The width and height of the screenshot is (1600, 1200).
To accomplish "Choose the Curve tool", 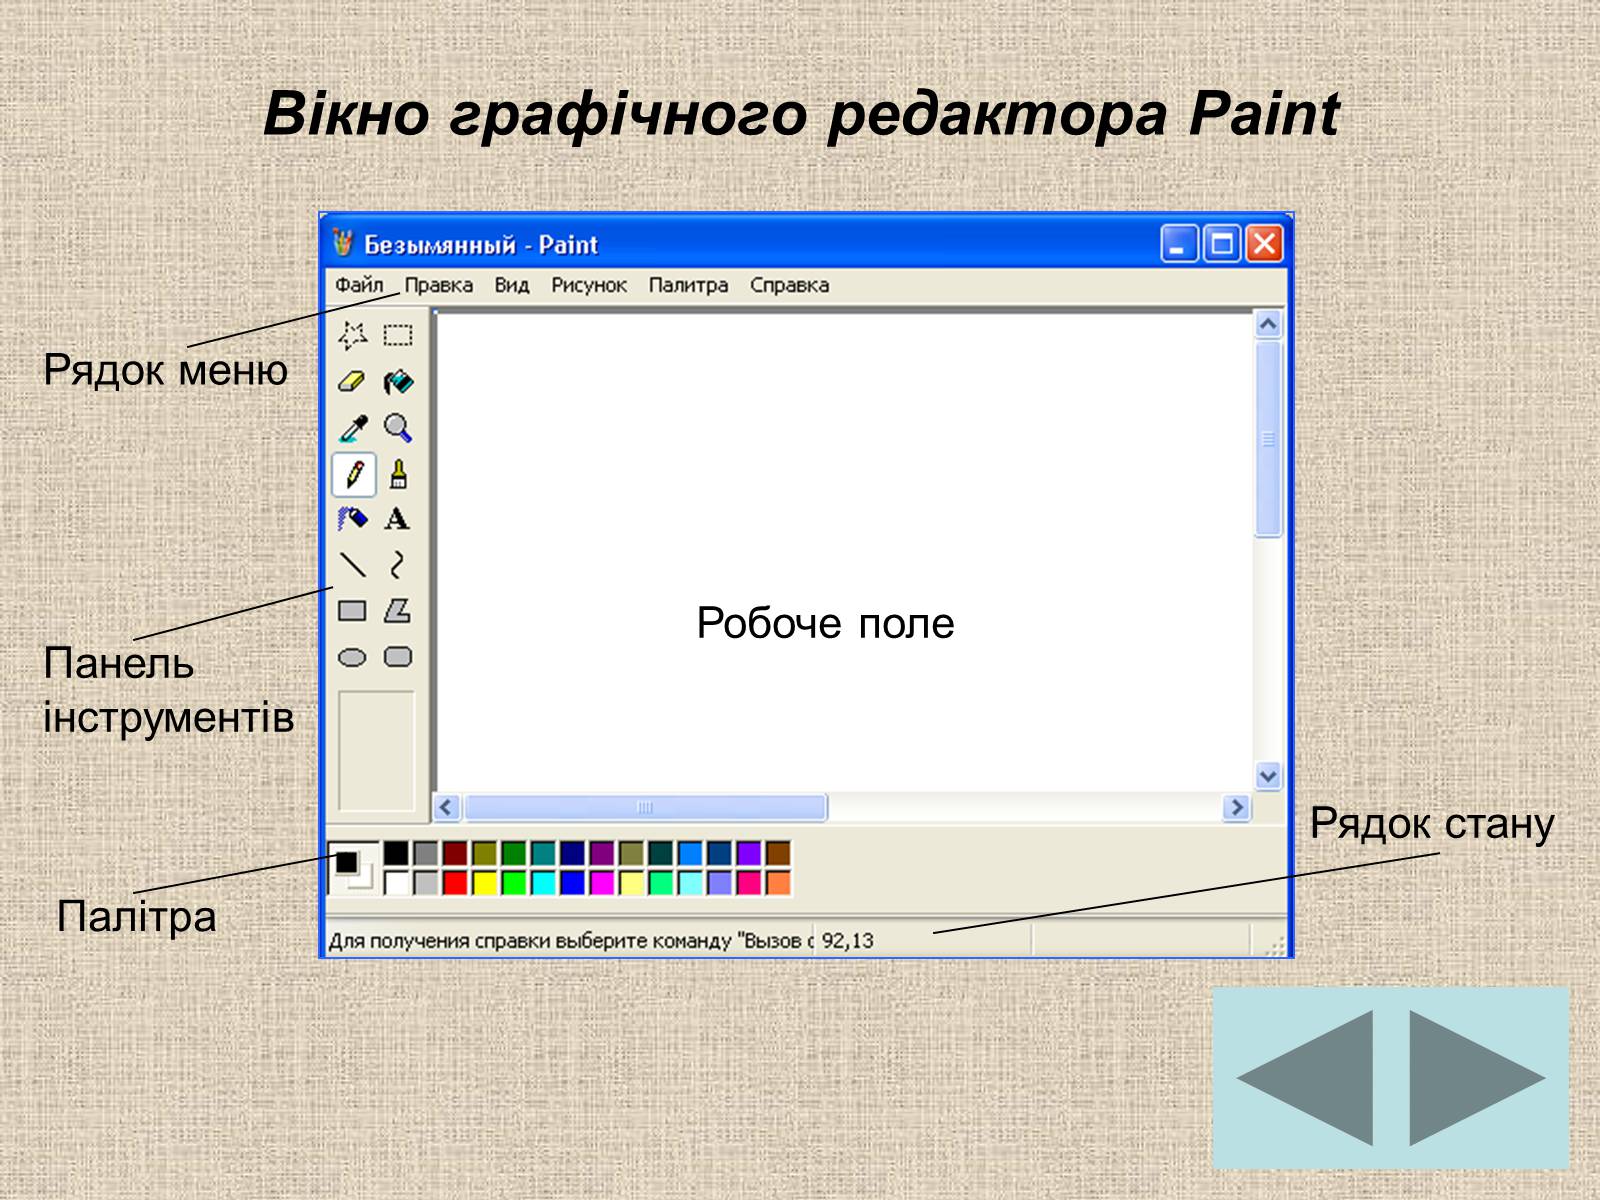I will pyautogui.click(x=398, y=565).
